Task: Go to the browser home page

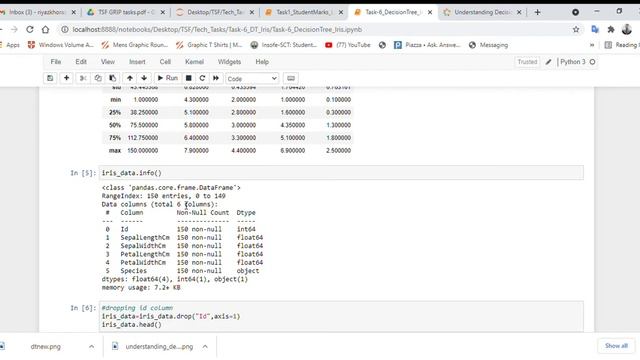Action: point(46,29)
